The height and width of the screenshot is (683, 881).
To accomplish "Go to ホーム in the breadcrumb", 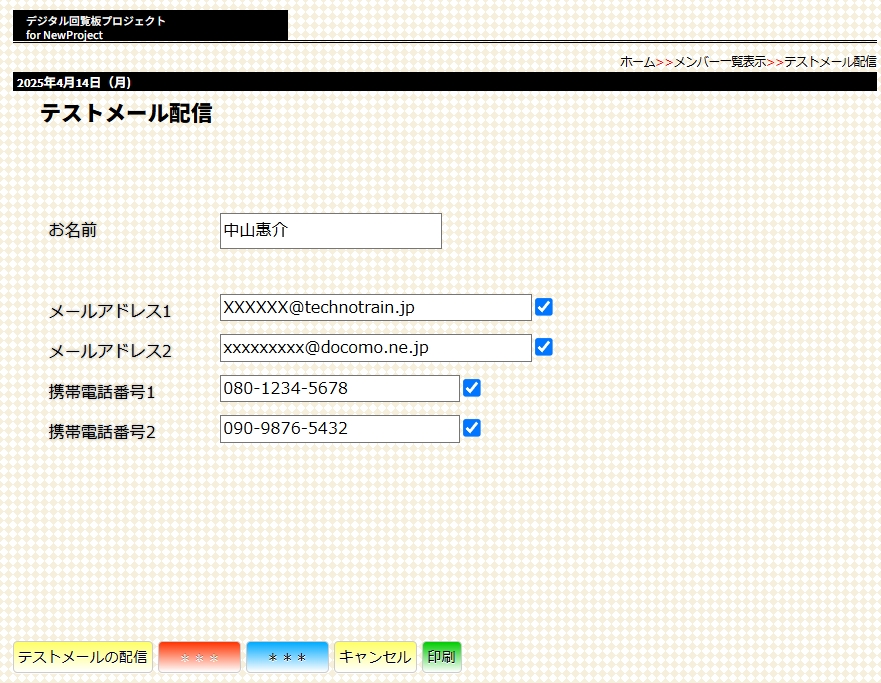I will (x=637, y=62).
